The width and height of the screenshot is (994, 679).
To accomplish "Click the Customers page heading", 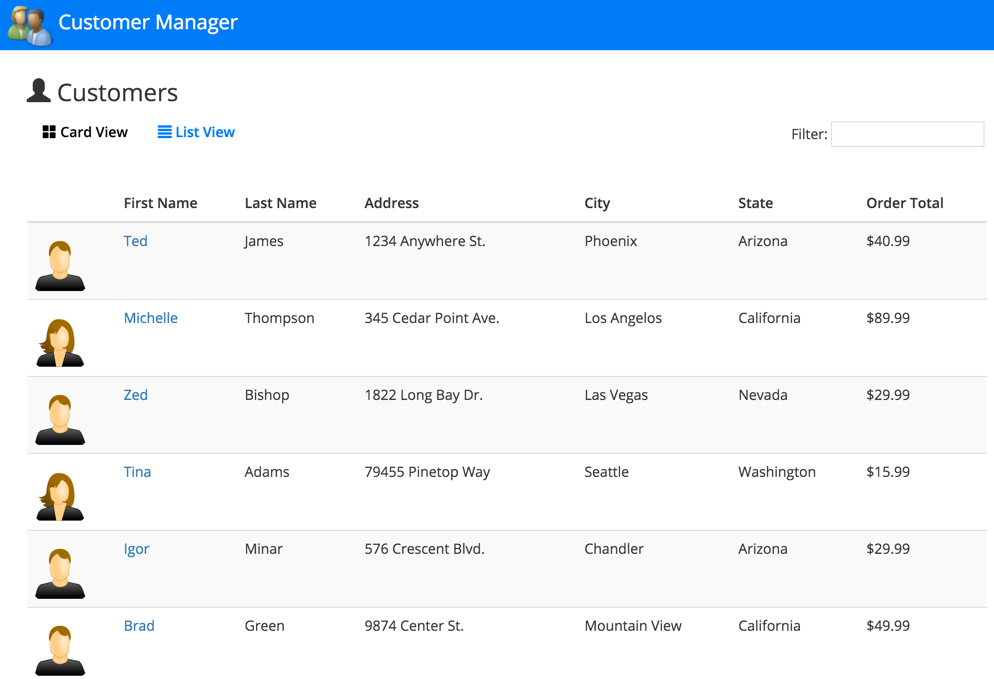I will tap(117, 93).
